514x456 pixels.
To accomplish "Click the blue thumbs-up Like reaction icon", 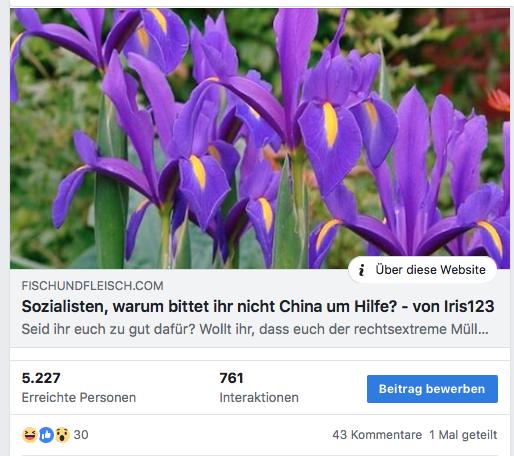I will coord(46,435).
